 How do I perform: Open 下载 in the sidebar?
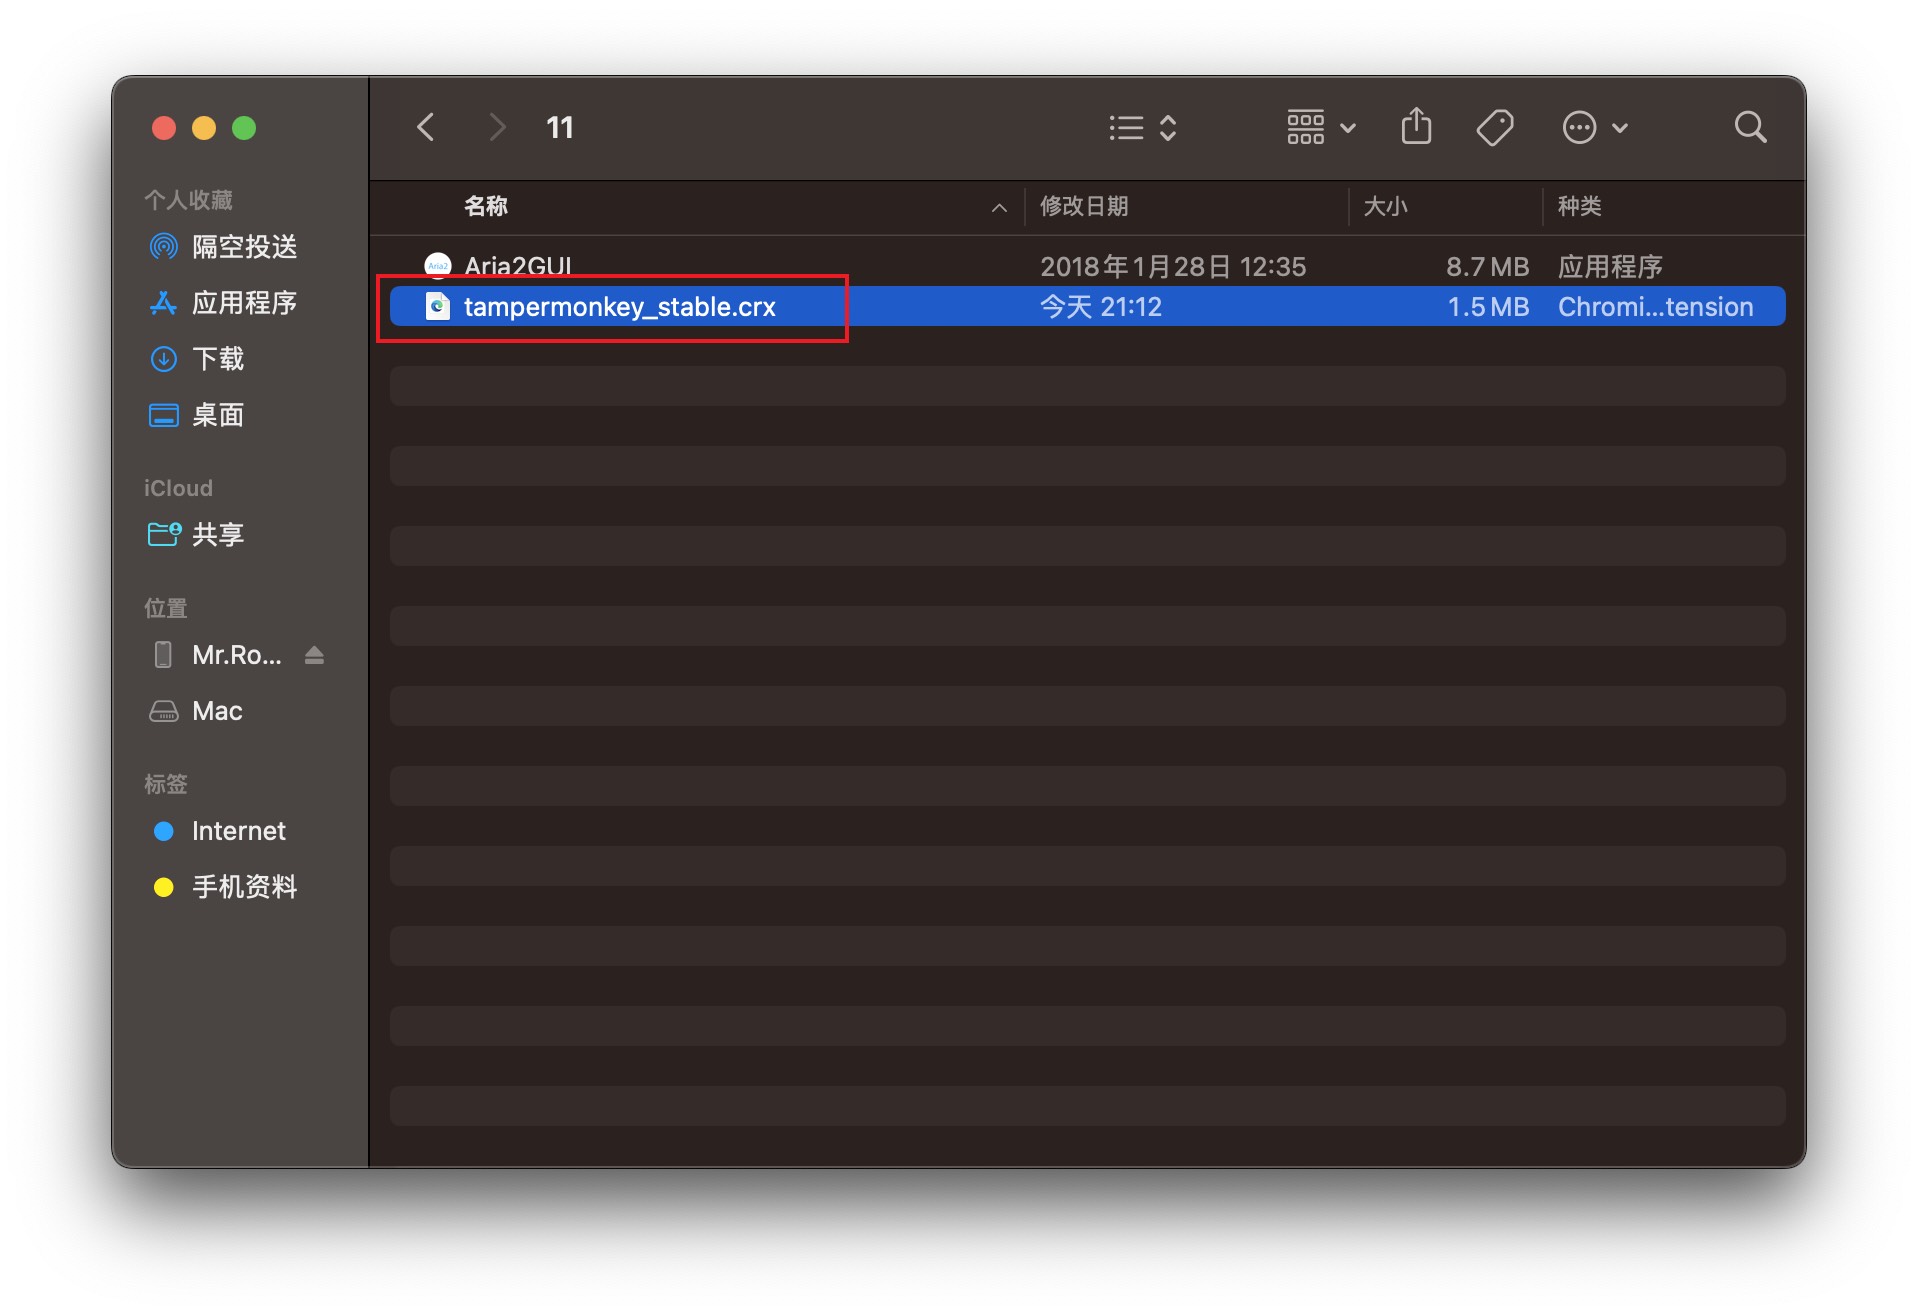click(218, 358)
